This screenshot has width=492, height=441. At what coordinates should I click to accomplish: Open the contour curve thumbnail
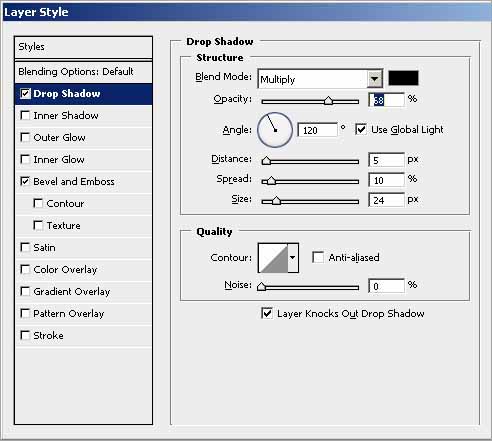(273, 258)
